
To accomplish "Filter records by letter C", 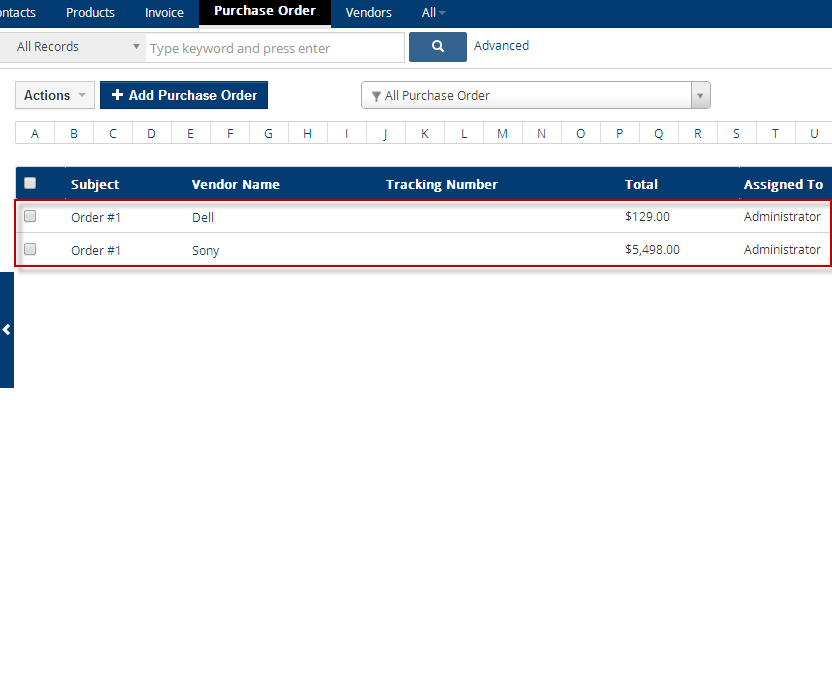I will pyautogui.click(x=113, y=133).
